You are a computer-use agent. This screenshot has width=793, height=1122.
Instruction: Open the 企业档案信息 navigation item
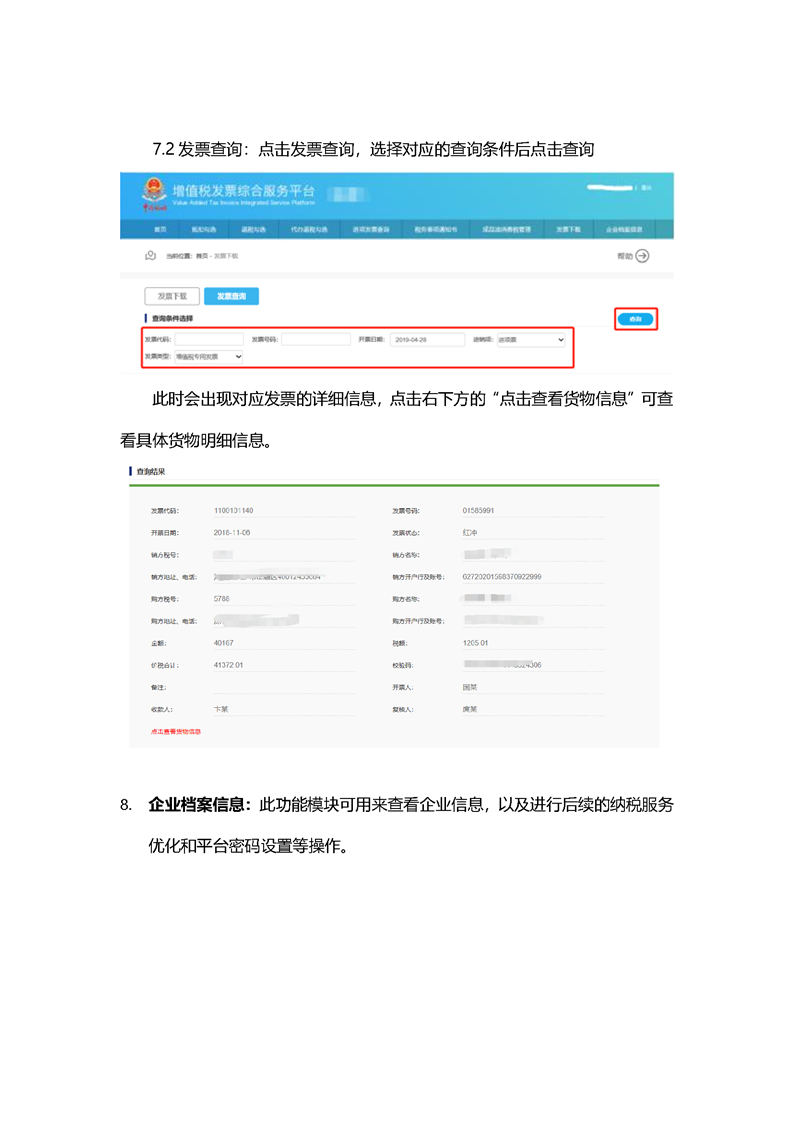click(624, 230)
